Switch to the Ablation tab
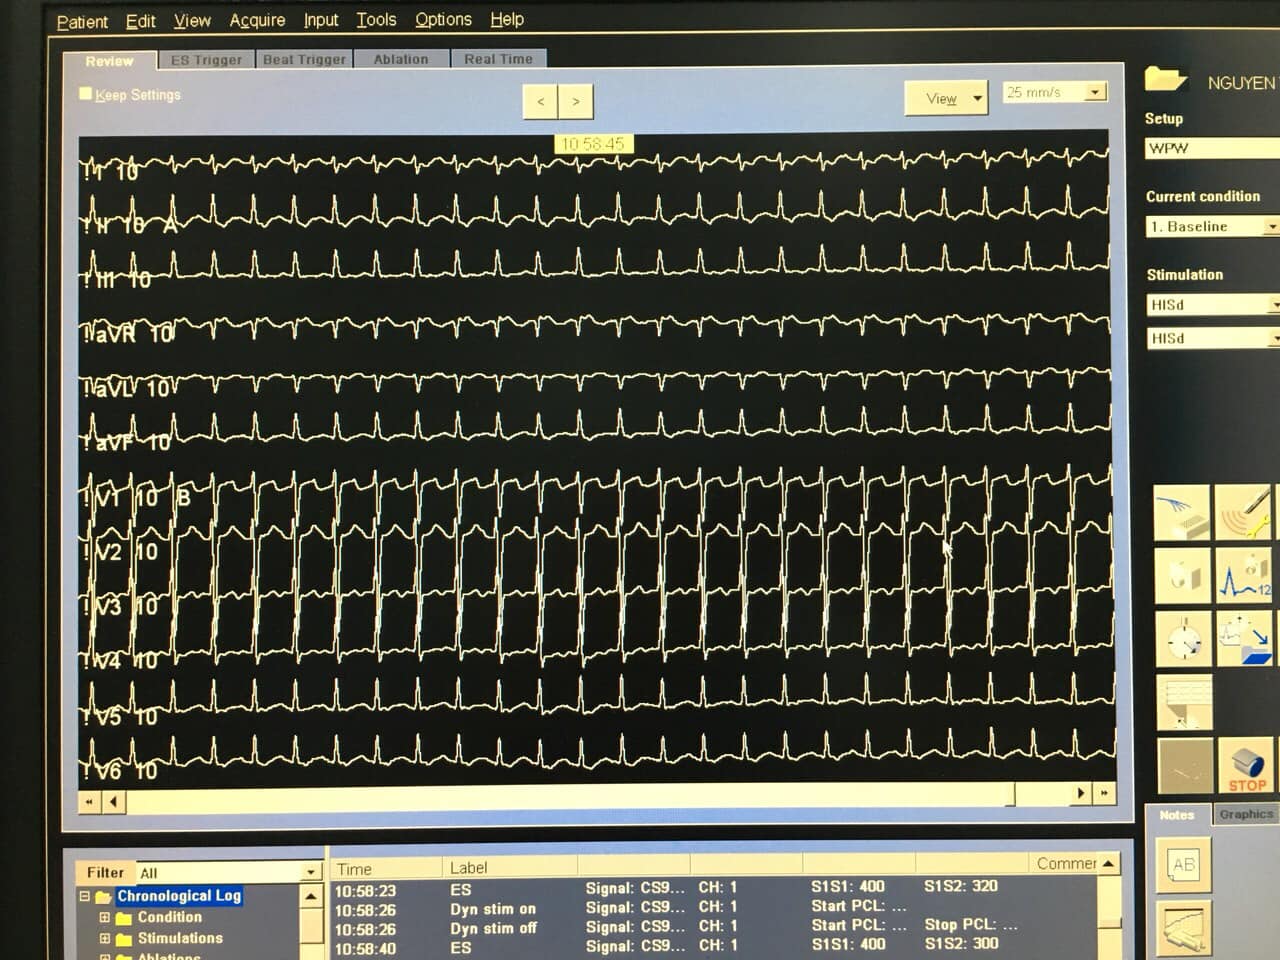Image resolution: width=1280 pixels, height=960 pixels. click(401, 59)
